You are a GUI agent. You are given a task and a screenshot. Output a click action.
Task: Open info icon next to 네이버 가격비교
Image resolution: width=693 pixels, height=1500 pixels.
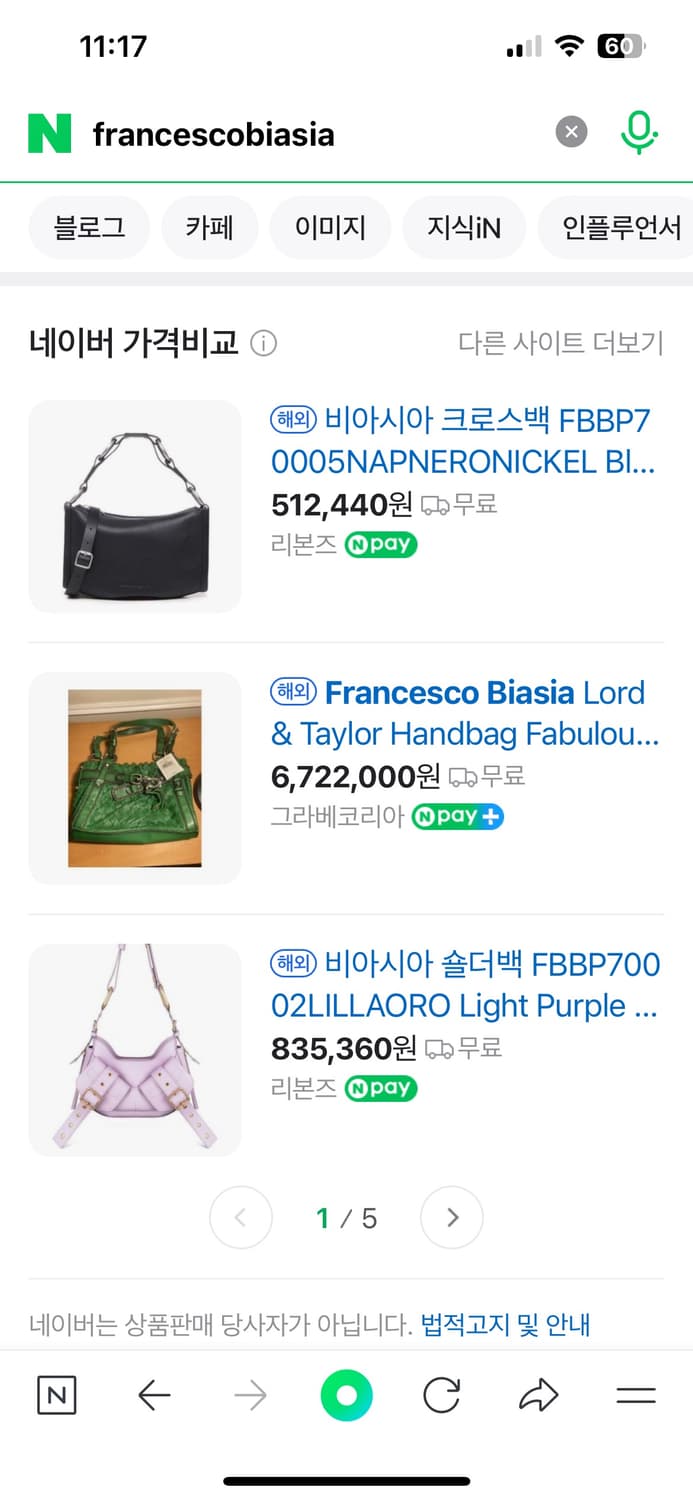pyautogui.click(x=263, y=344)
